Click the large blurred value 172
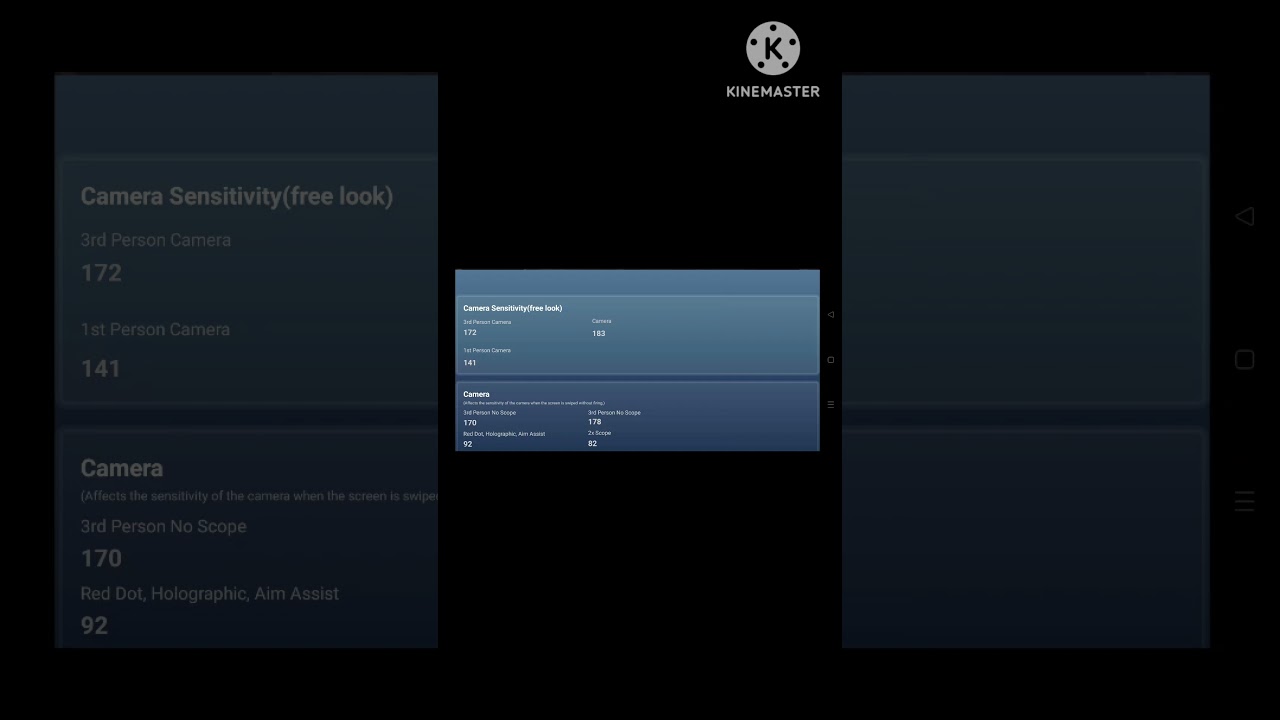 [101, 273]
